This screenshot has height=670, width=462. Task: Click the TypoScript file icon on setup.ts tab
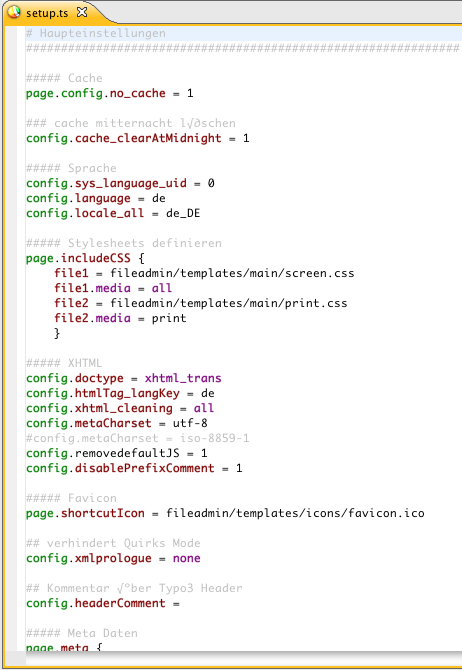[x=14, y=12]
